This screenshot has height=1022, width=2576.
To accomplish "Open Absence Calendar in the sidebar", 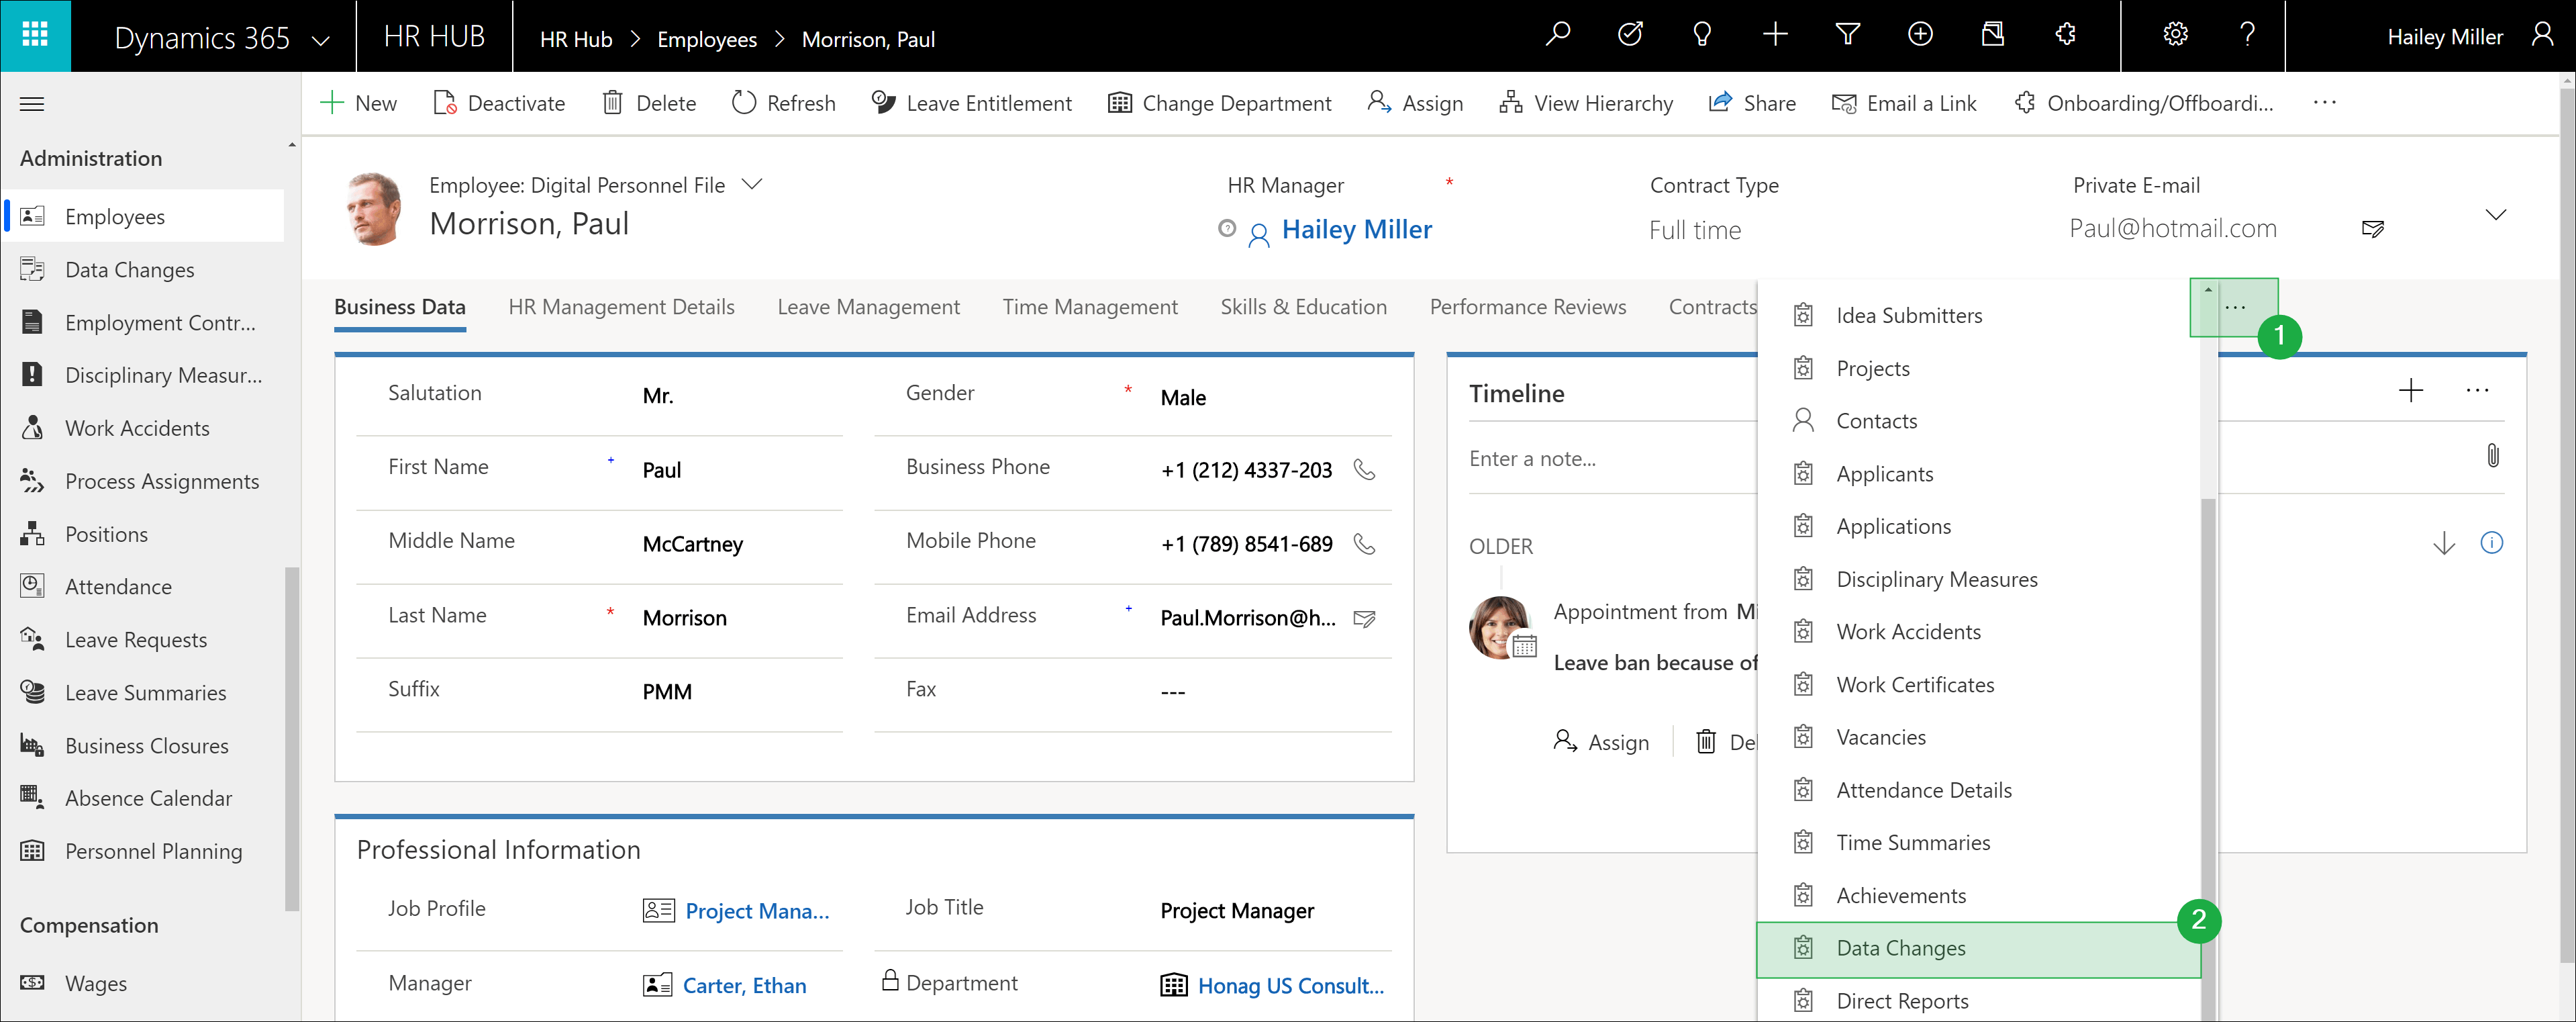I will [x=143, y=798].
